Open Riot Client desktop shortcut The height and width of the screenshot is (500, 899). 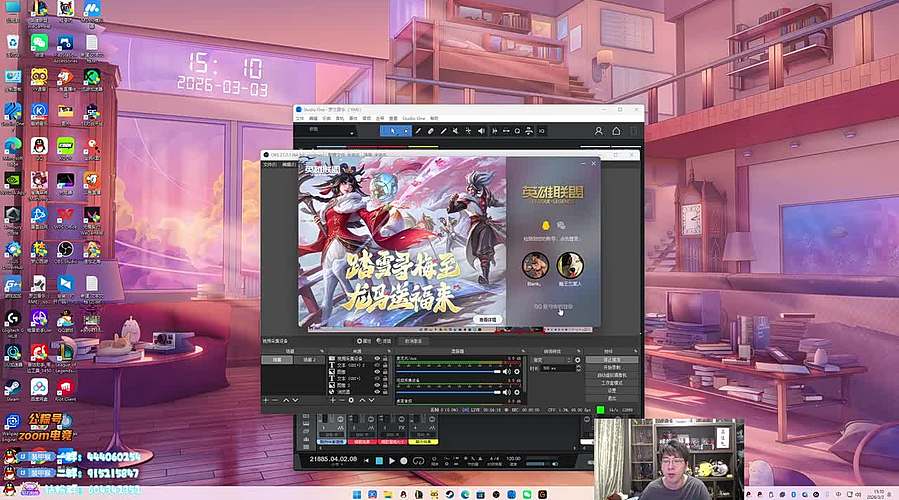pos(65,388)
